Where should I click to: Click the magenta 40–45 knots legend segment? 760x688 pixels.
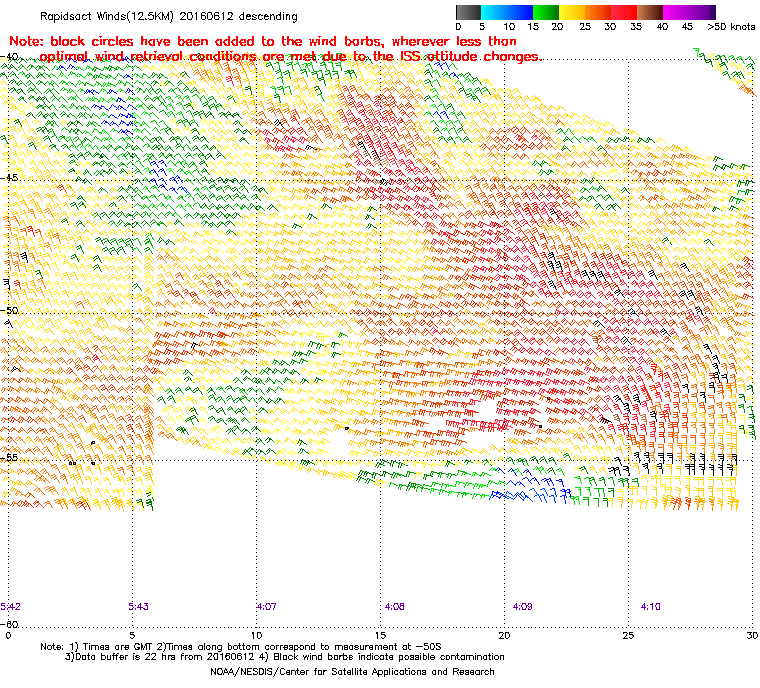[x=676, y=12]
